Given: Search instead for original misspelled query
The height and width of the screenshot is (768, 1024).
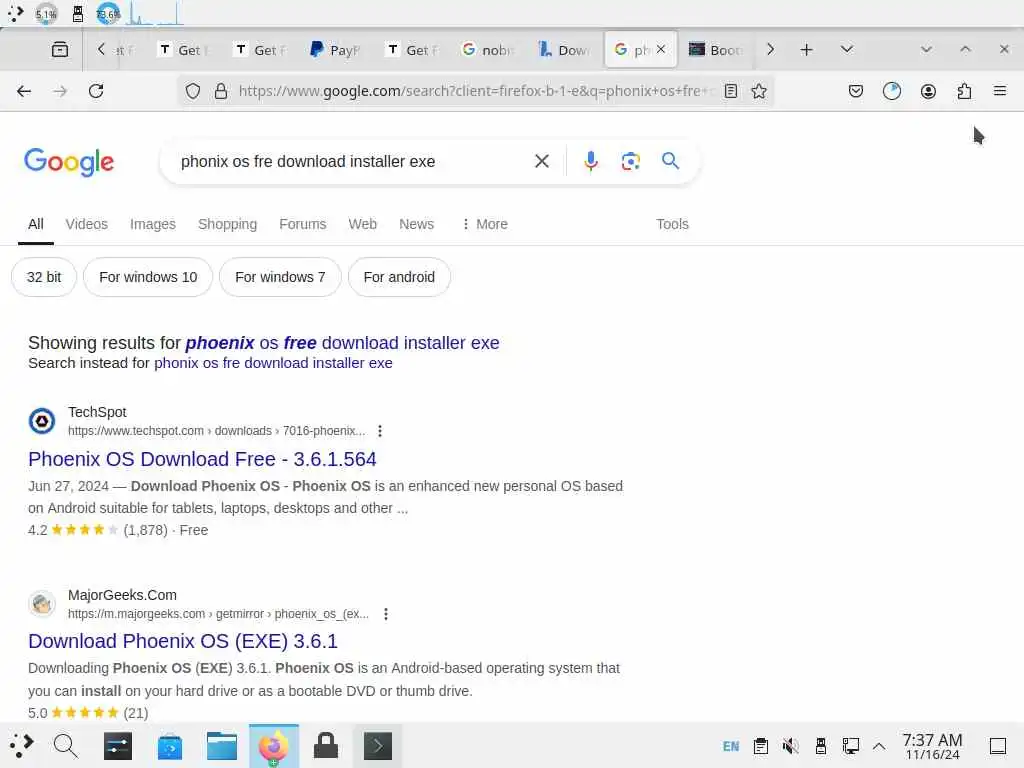Looking at the screenshot, I should point(273,363).
